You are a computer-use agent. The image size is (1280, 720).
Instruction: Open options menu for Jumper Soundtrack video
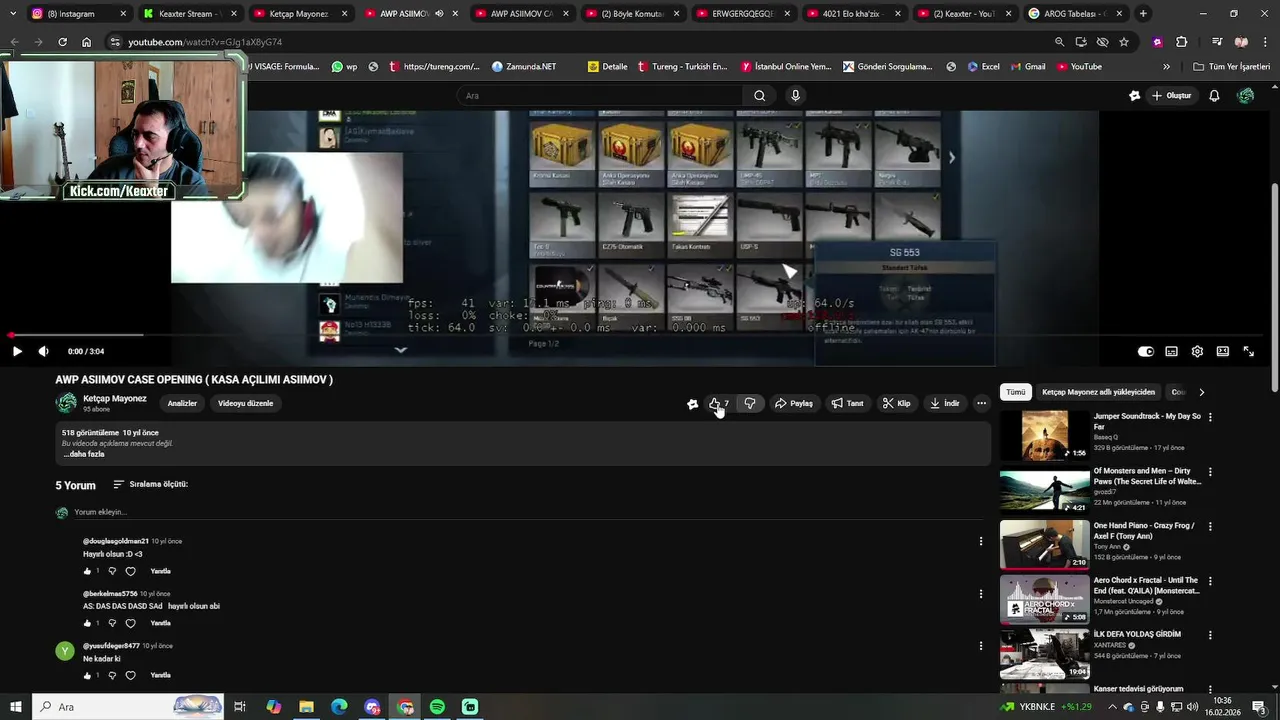click(x=1210, y=417)
